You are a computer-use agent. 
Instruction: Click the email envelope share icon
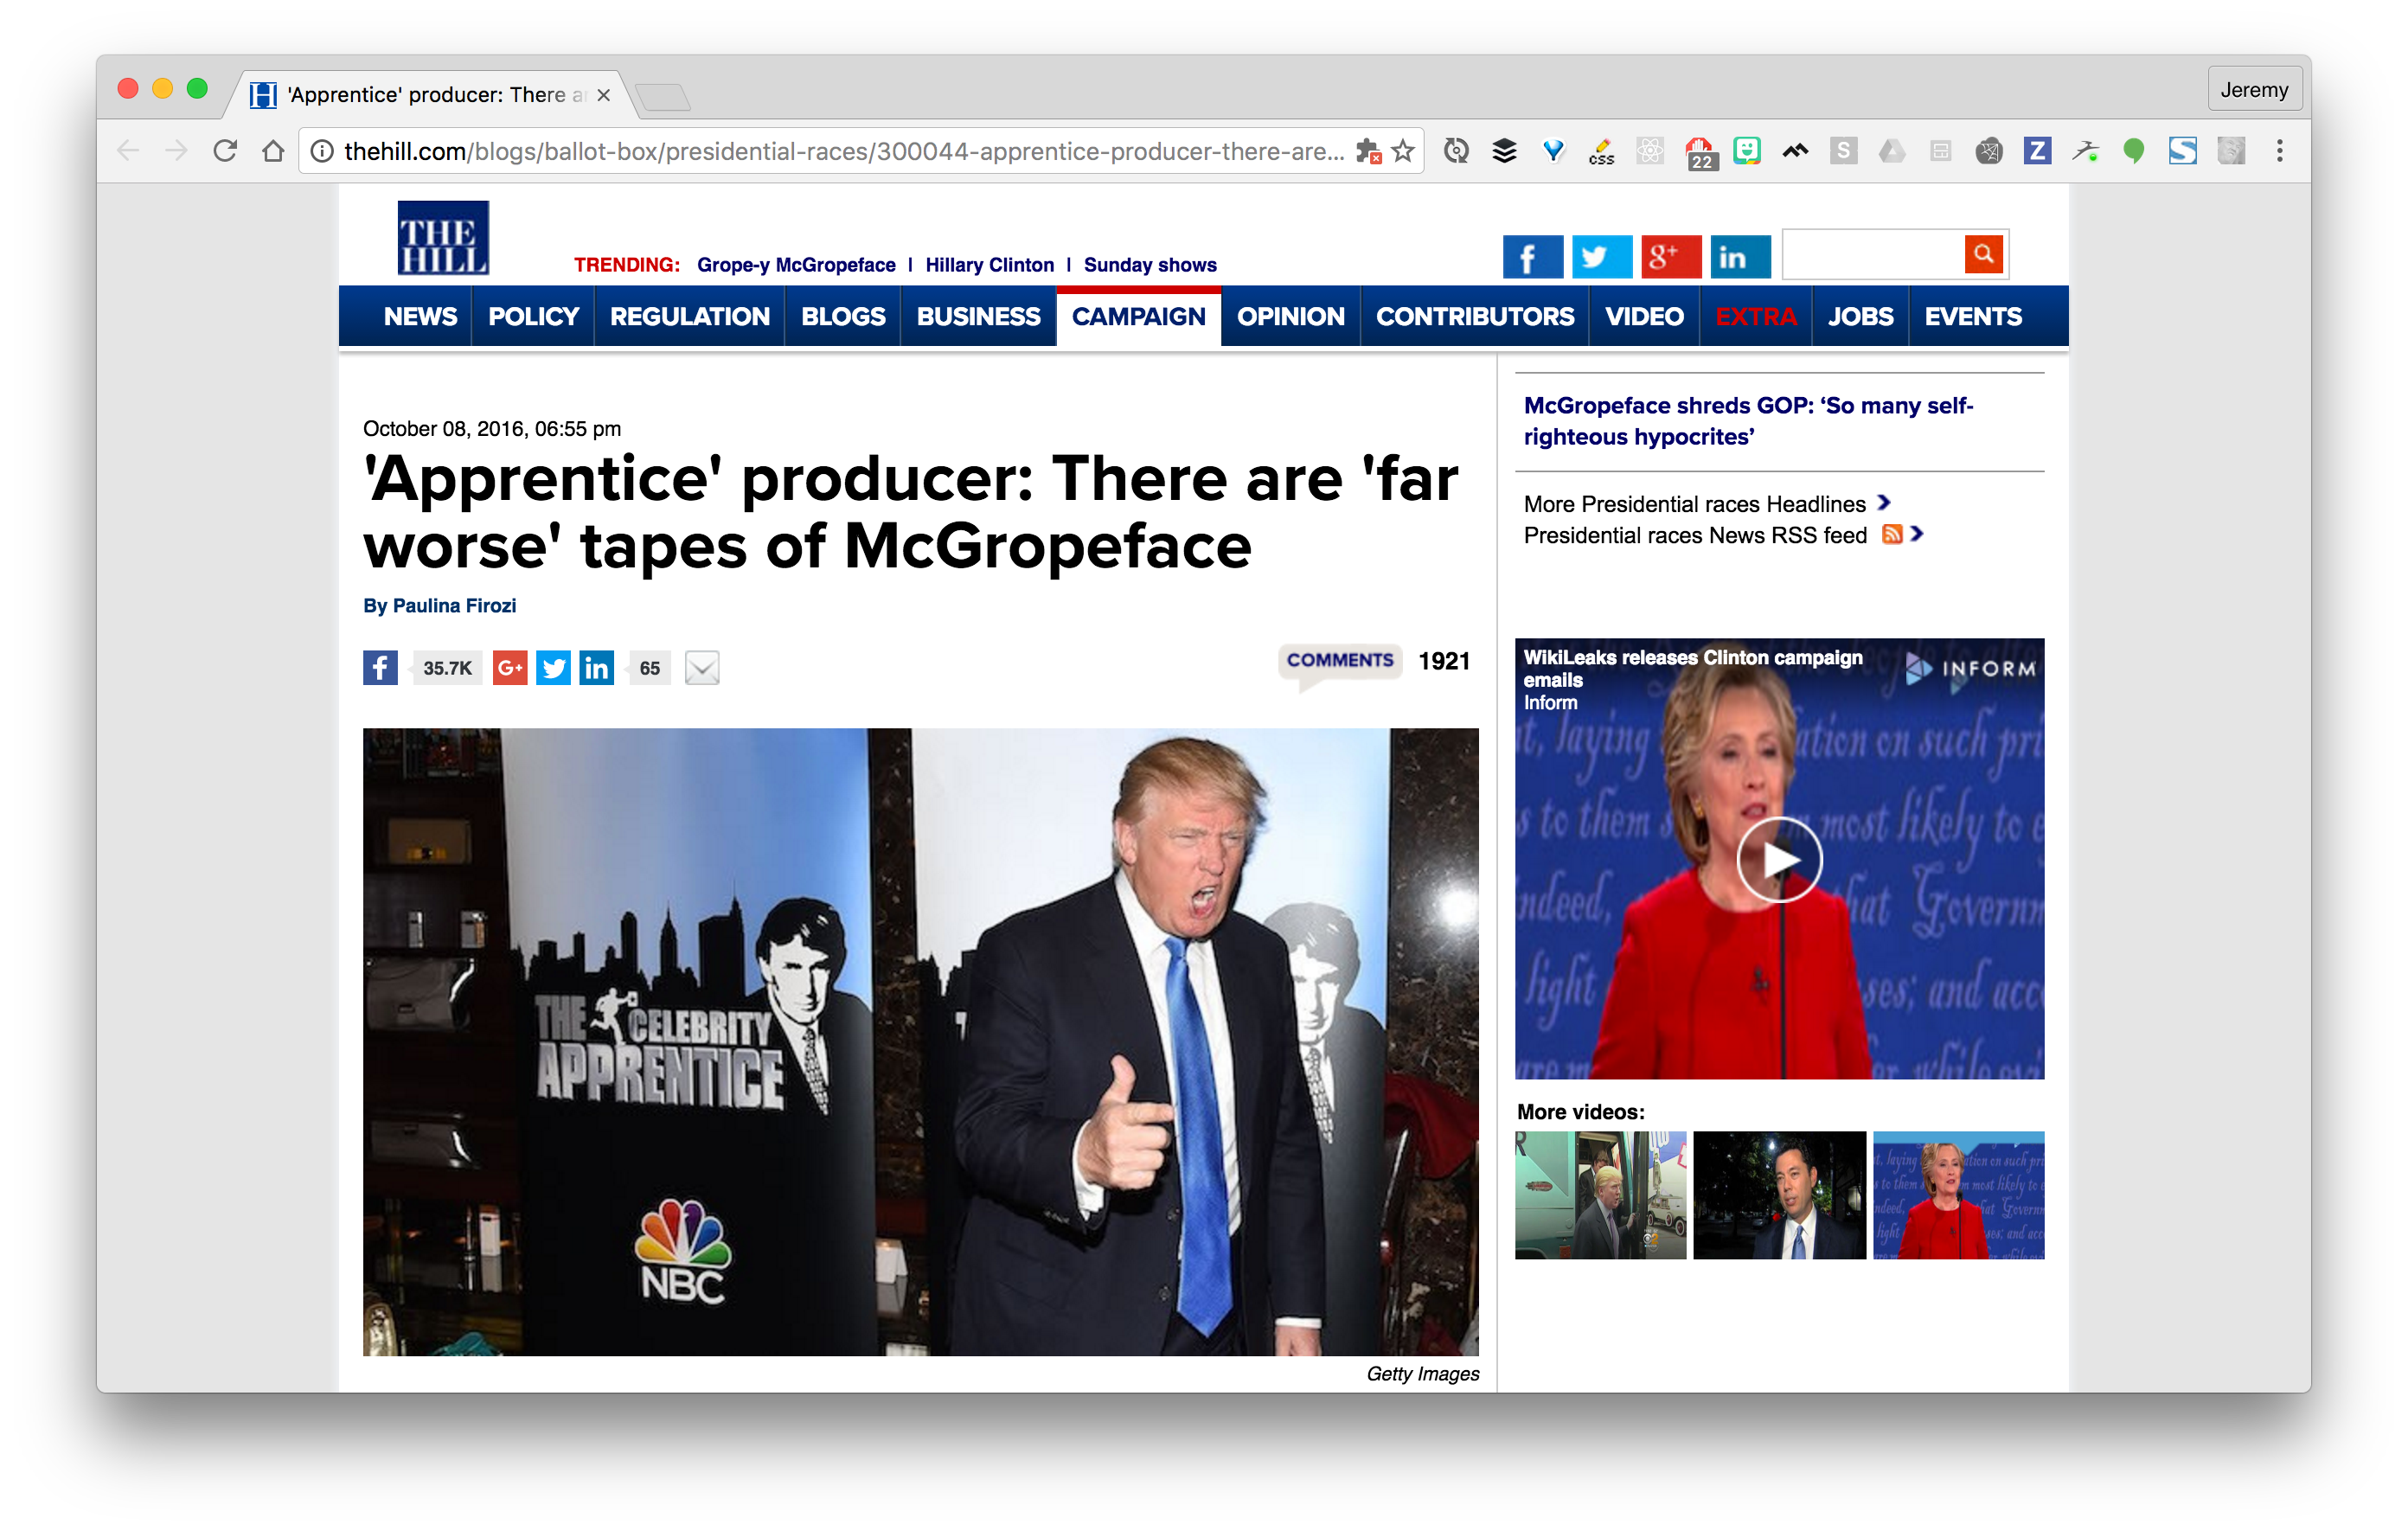[702, 668]
